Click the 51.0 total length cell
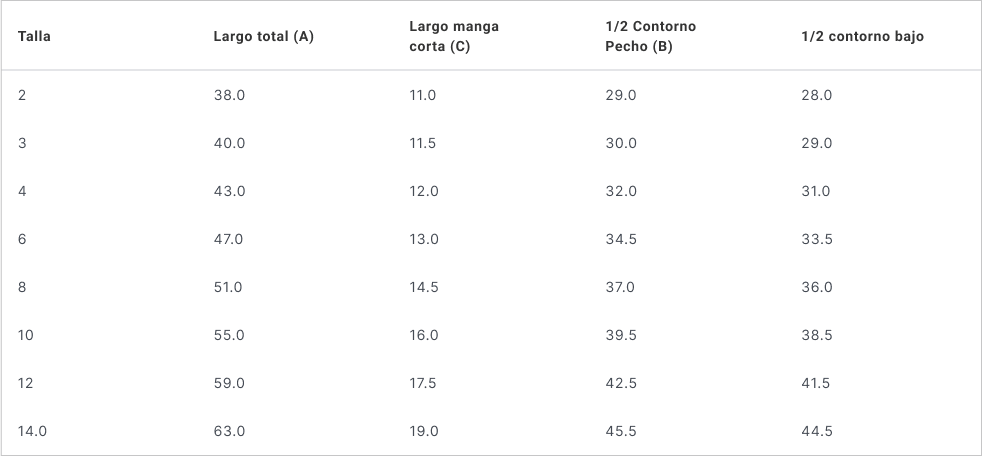The image size is (982, 456). [x=228, y=287]
